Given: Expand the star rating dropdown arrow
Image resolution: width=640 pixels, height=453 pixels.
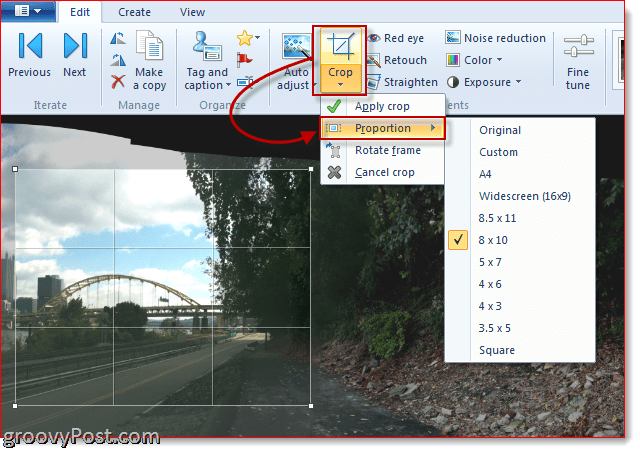Looking at the screenshot, I should 258,38.
